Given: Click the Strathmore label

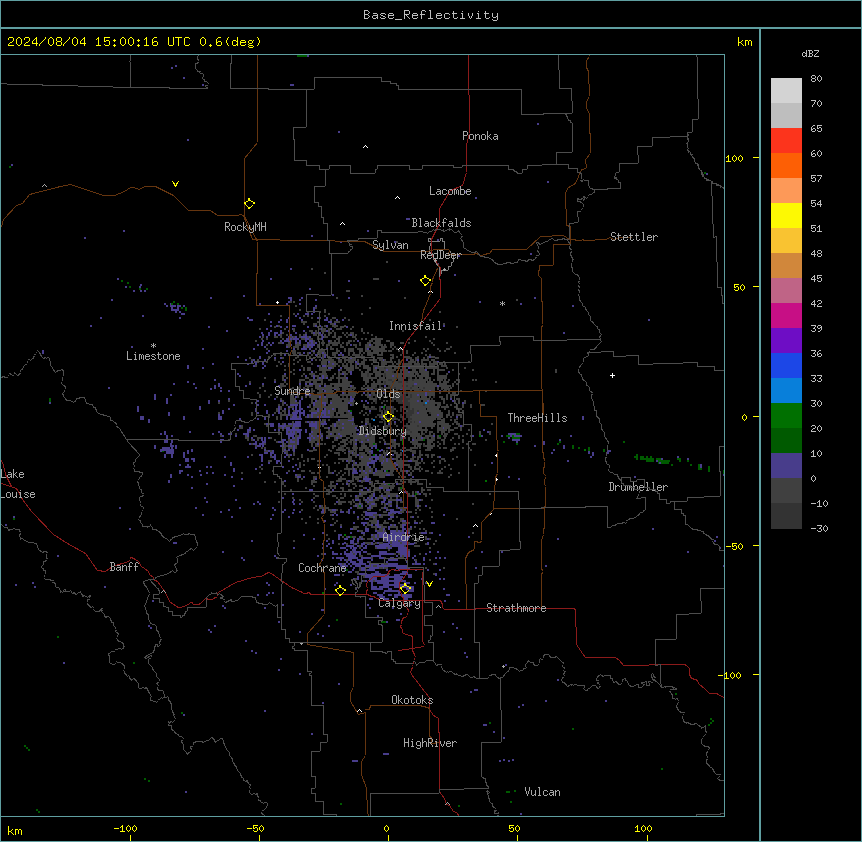Looking at the screenshot, I should pyautogui.click(x=516, y=608).
